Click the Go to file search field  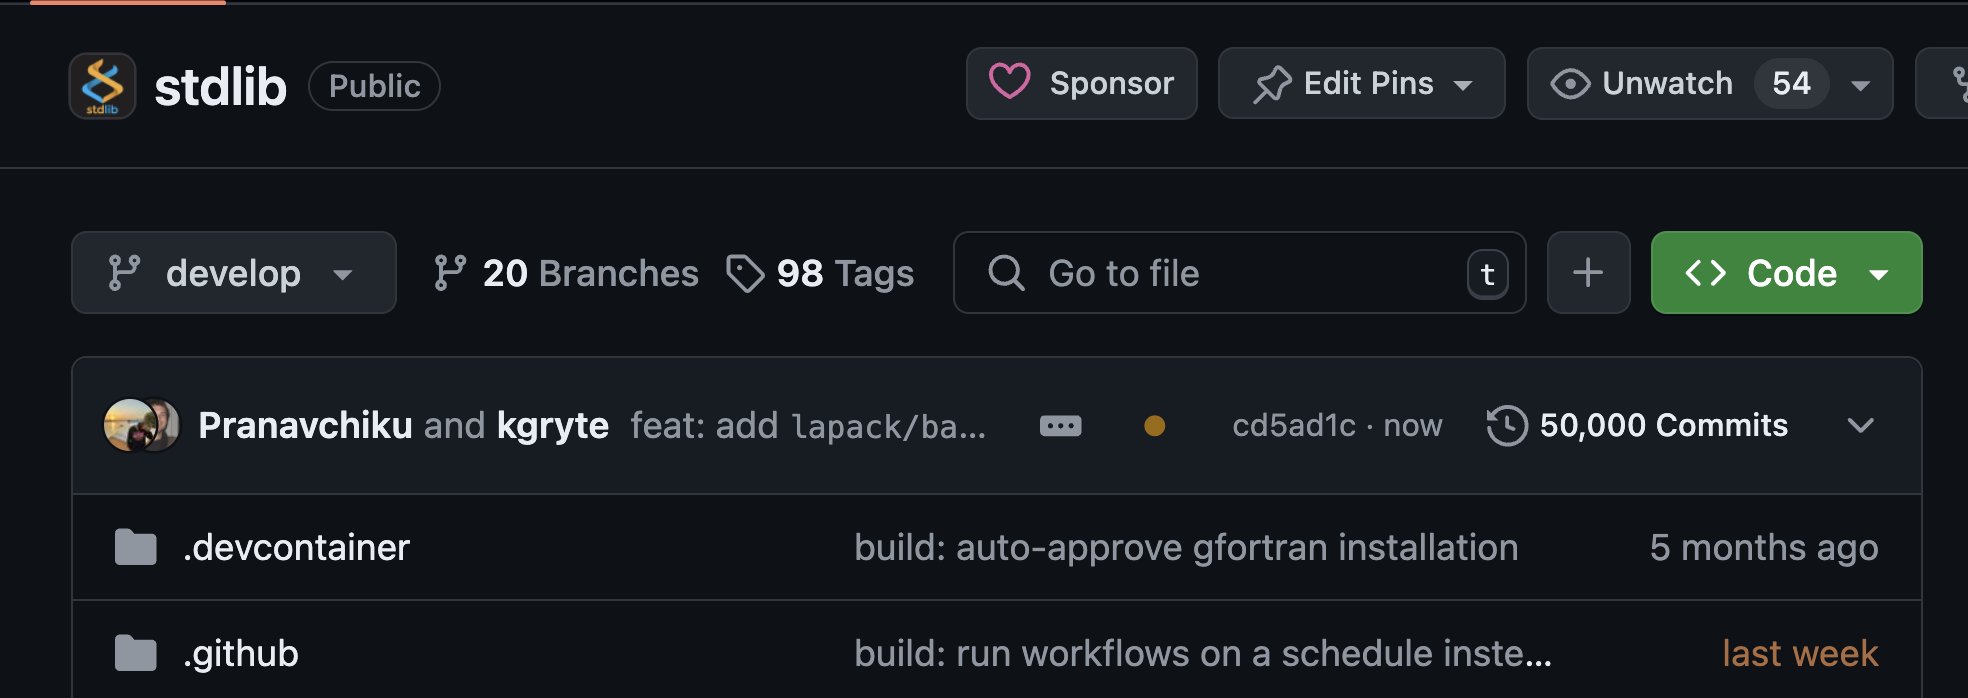(1239, 273)
